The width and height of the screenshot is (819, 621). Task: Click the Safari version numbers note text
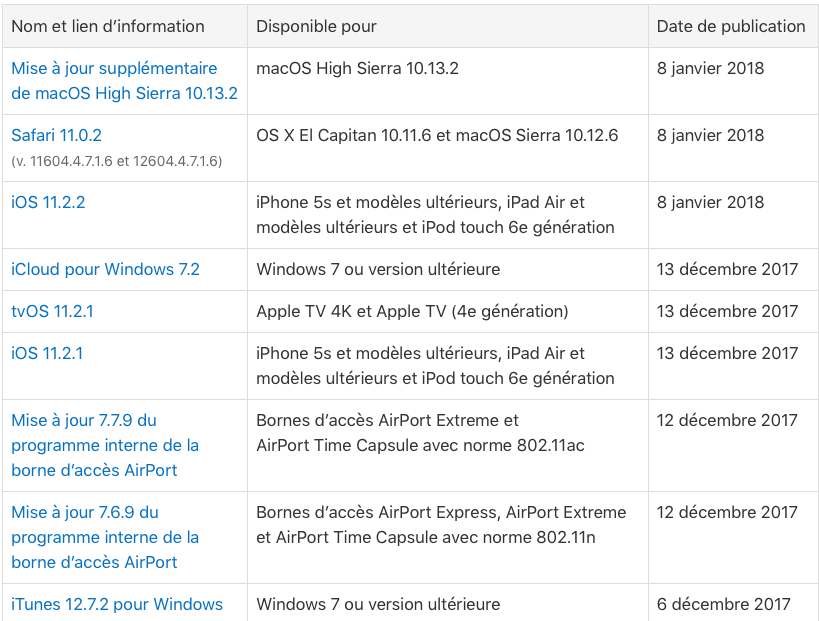tap(116, 161)
